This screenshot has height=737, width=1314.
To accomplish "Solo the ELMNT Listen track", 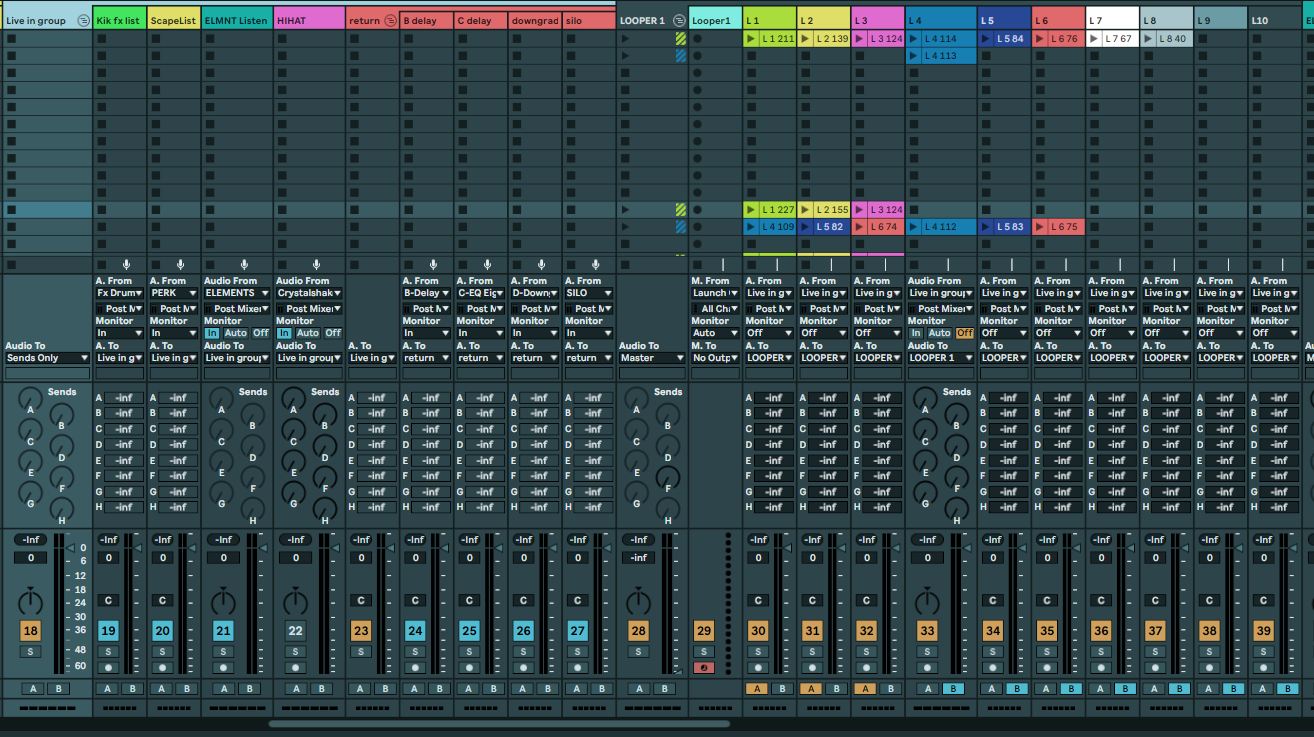I will tap(223, 652).
